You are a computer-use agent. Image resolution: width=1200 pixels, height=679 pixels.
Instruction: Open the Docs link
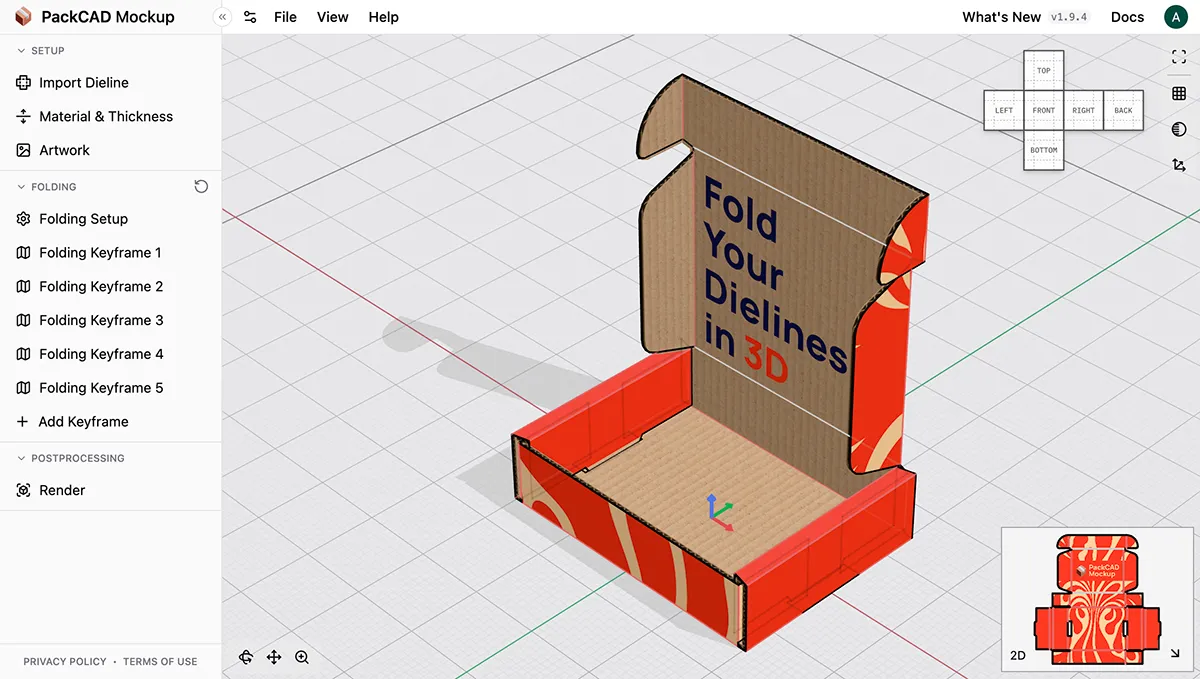coord(1127,17)
